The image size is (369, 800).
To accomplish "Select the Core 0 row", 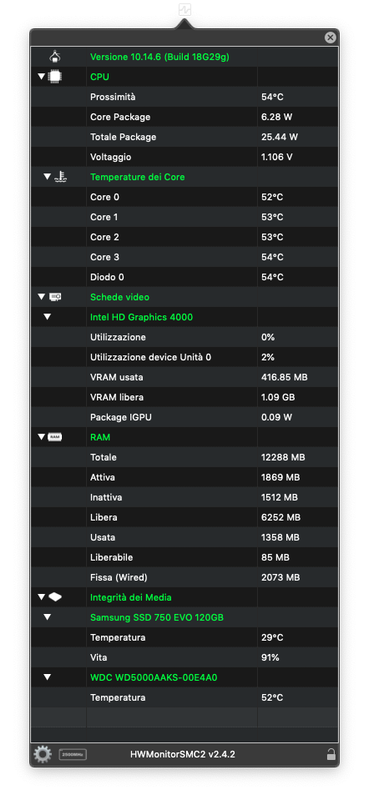I will click(x=185, y=197).
